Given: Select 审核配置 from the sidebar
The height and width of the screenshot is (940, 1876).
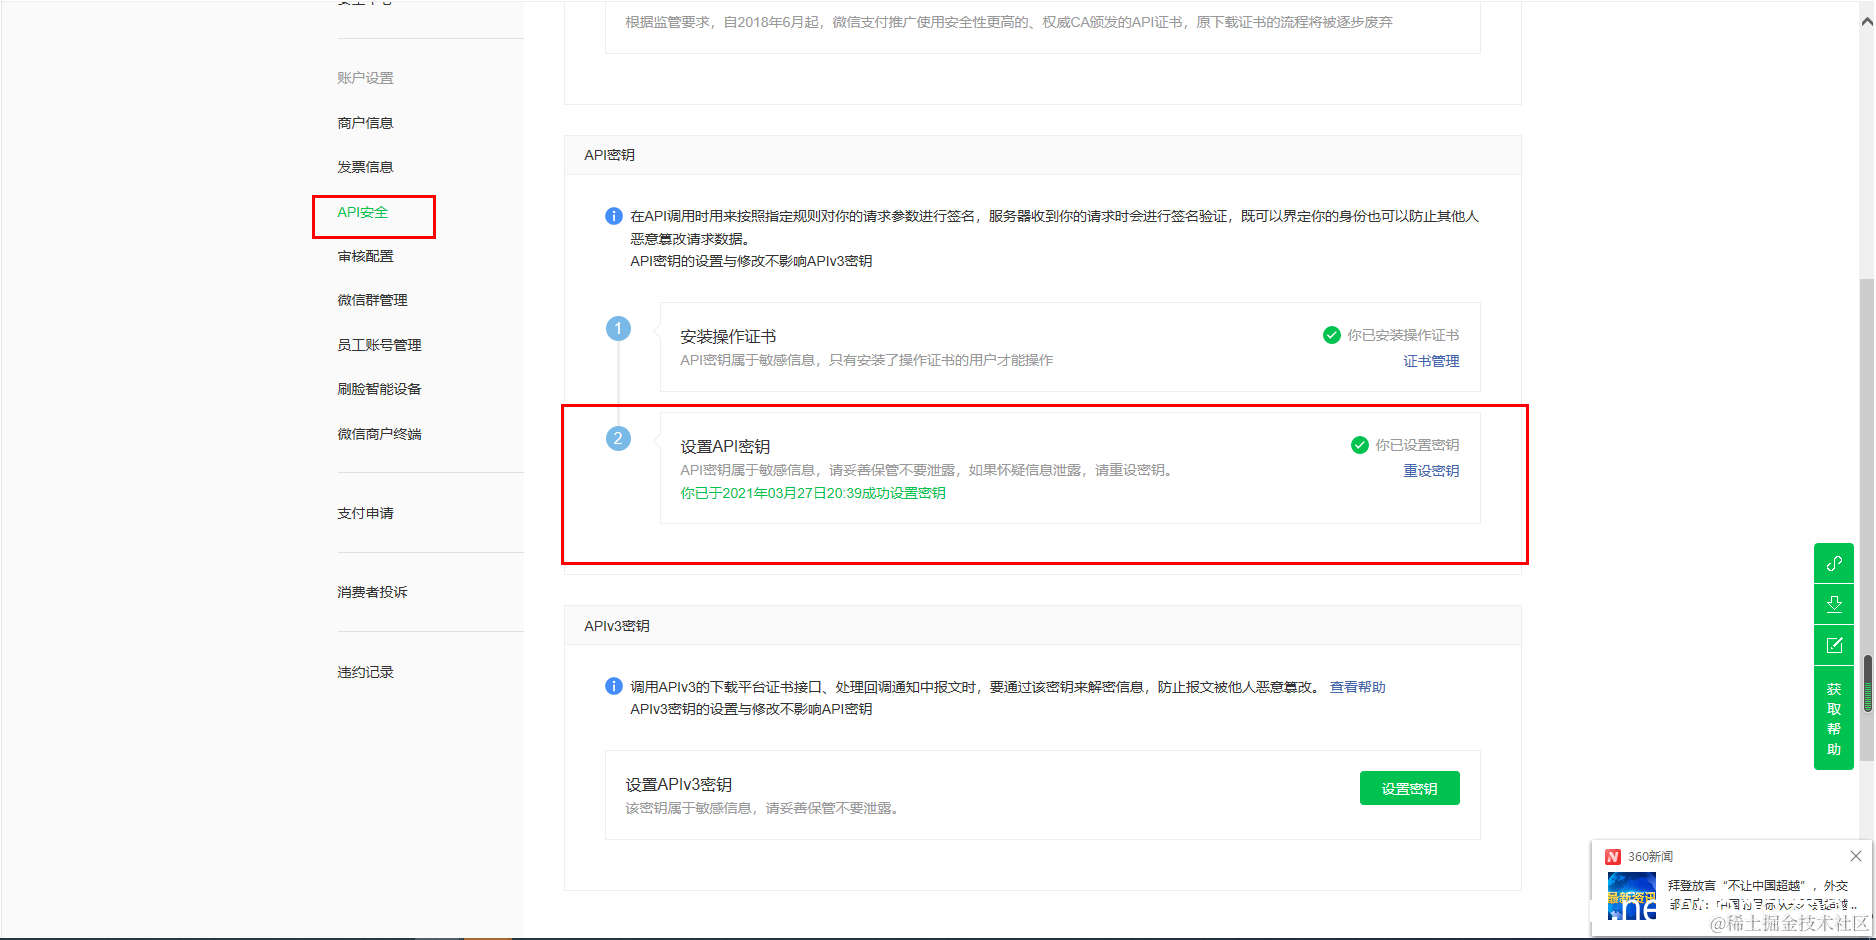Looking at the screenshot, I should click(366, 256).
